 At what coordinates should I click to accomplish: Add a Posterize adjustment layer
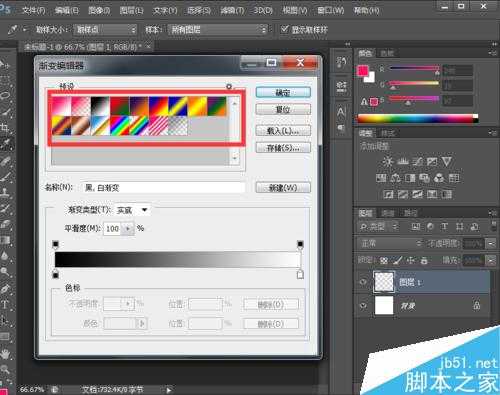coord(403,194)
